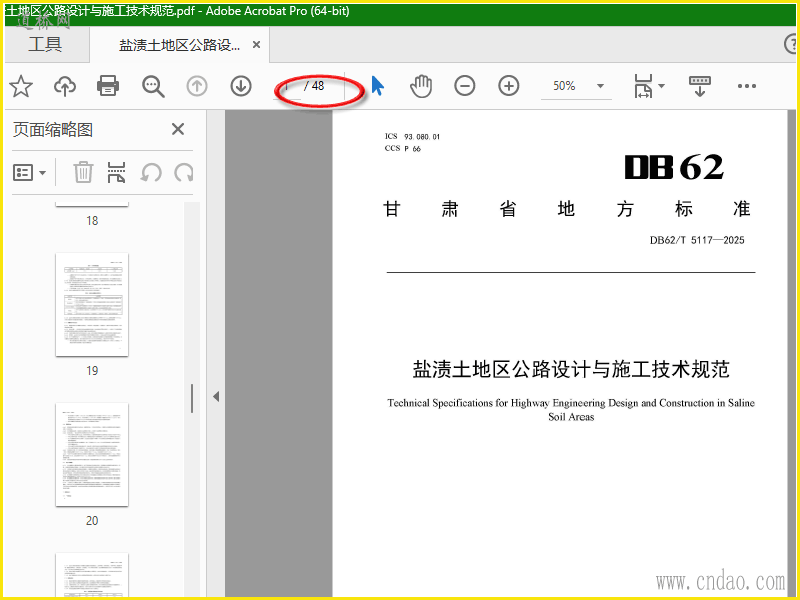Click the bookmark star icon
The height and width of the screenshot is (600, 800).
[x=21, y=86]
